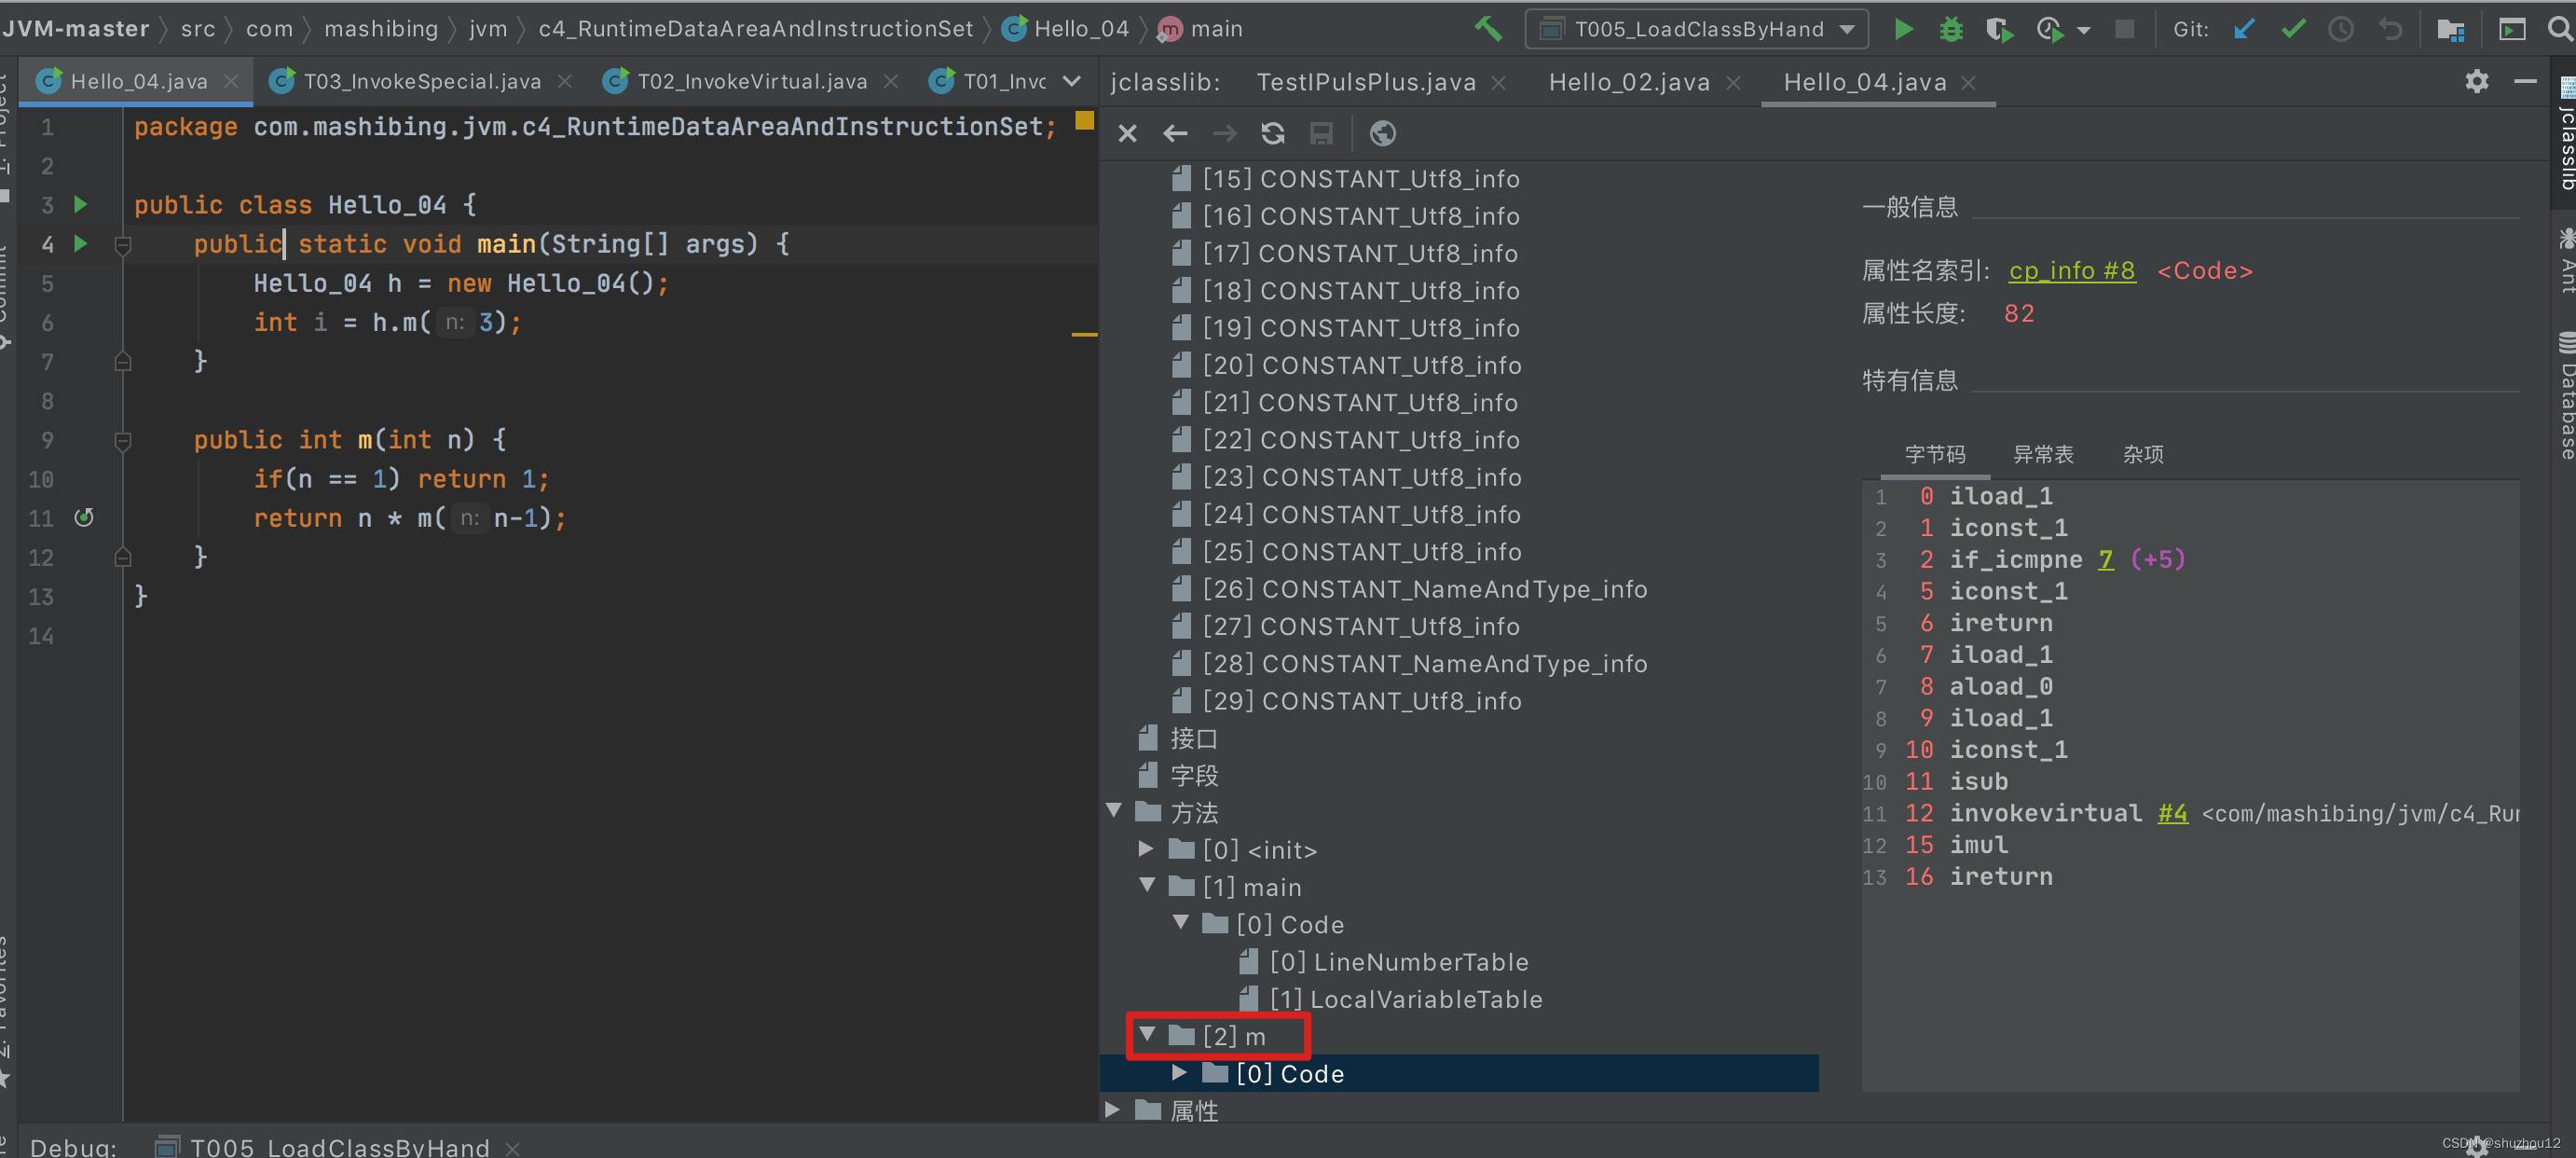Hide the jclasslib tool window with minus icon
The width and height of the screenshot is (2576, 1158).
(x=2525, y=81)
